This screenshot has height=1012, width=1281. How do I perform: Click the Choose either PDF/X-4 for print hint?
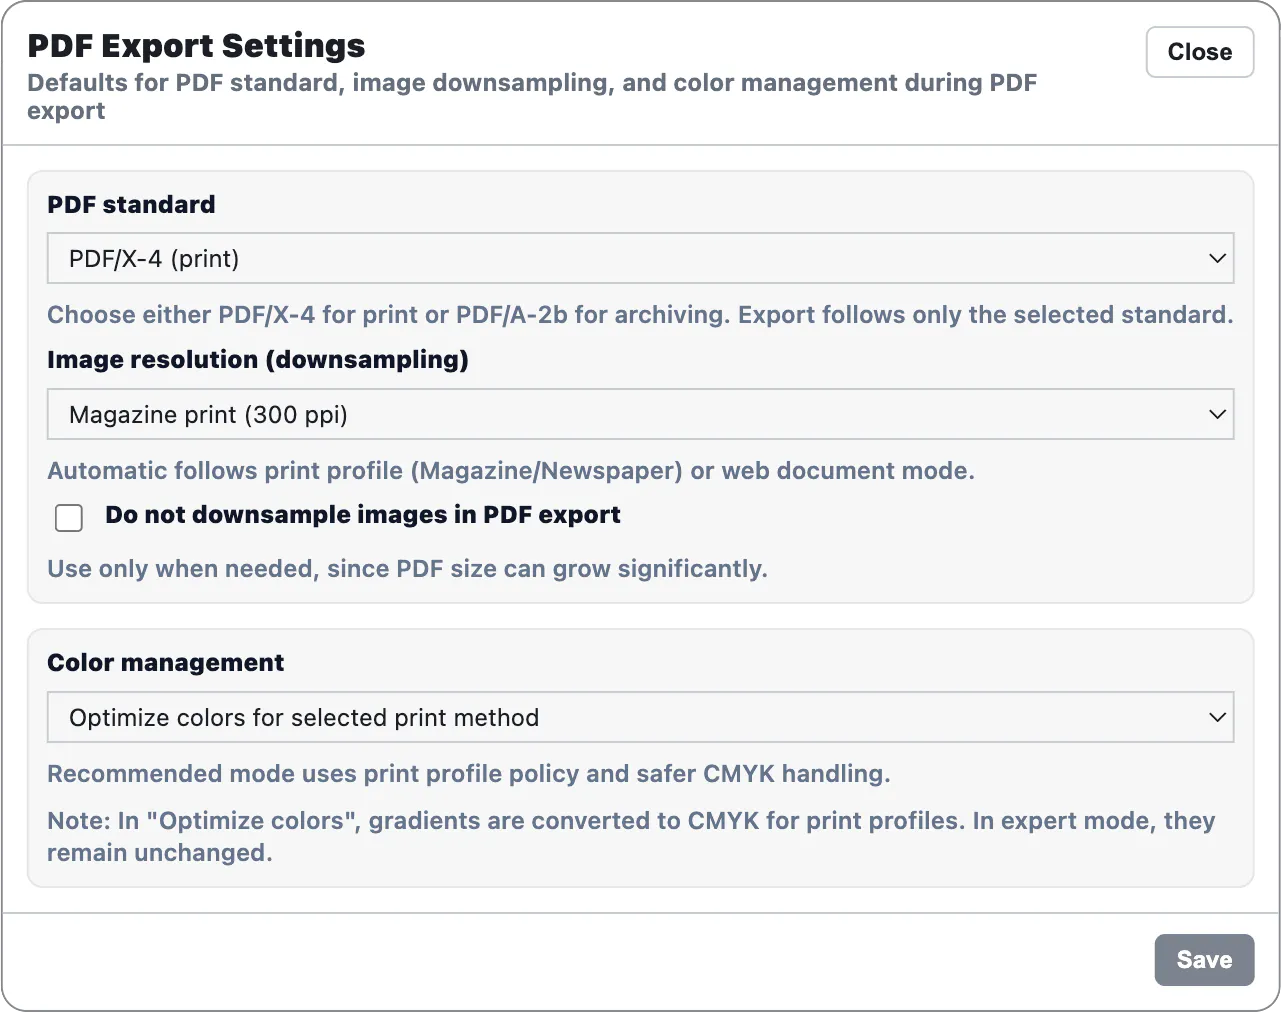click(640, 315)
